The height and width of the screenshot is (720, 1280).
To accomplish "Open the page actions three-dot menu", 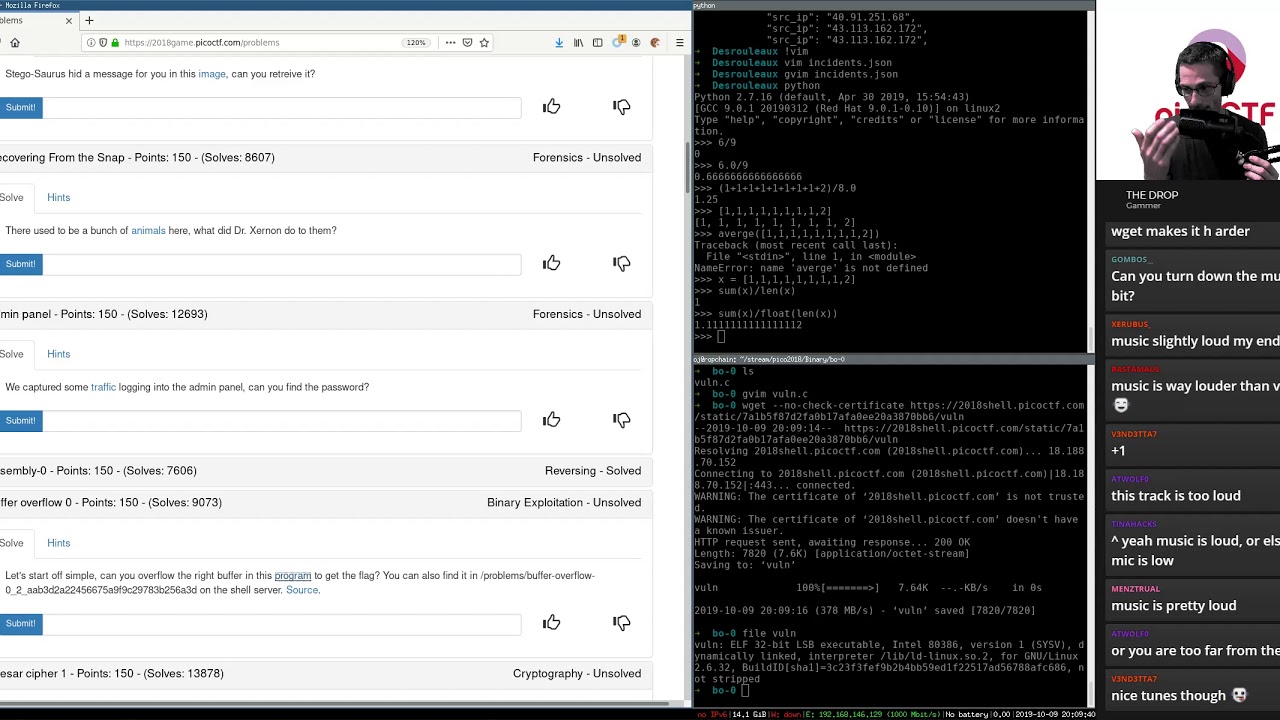I will click(450, 43).
